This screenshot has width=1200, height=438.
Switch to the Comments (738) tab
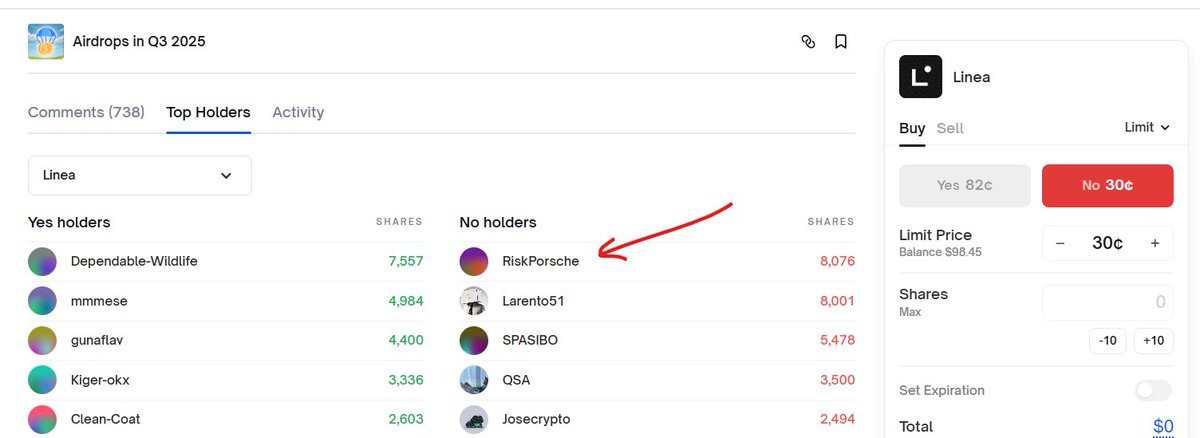(x=86, y=112)
